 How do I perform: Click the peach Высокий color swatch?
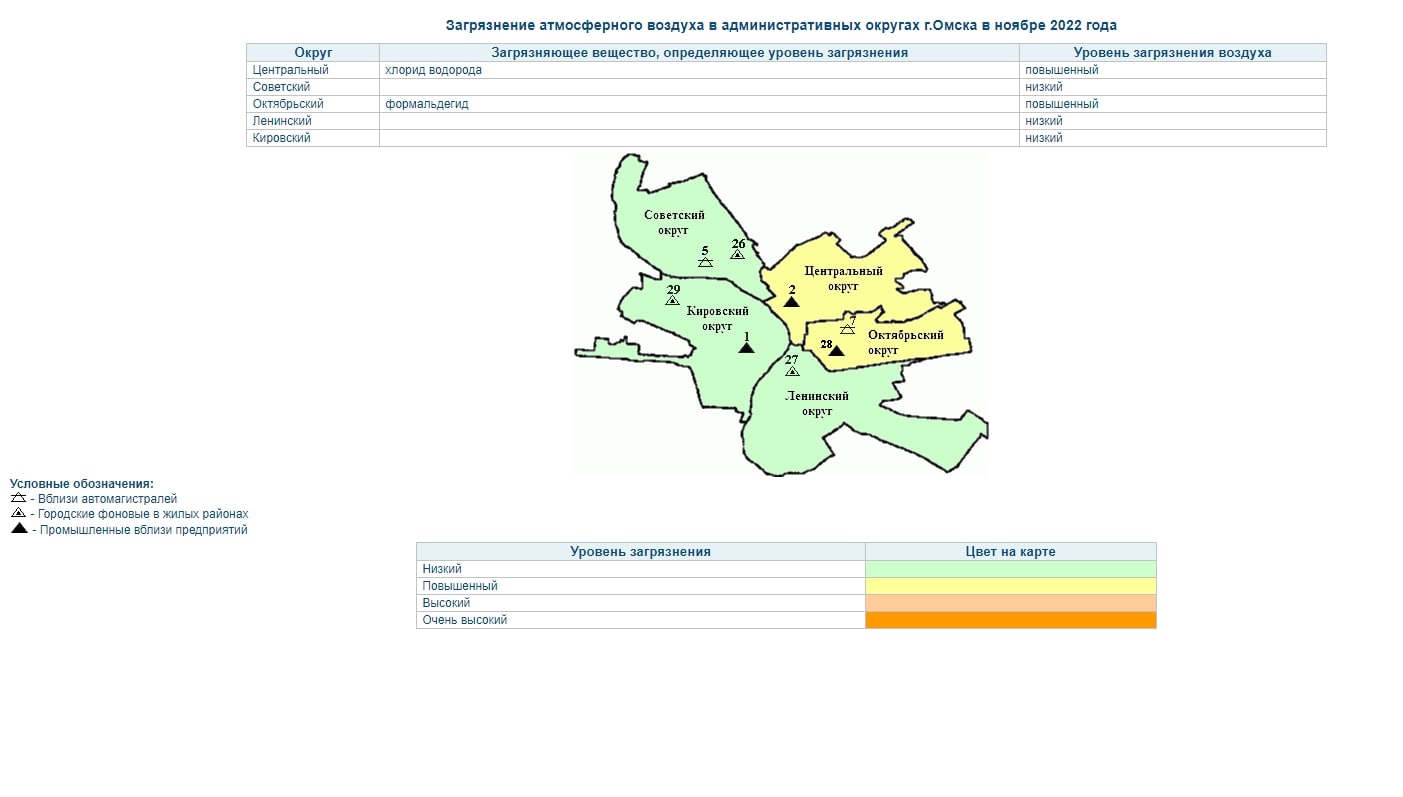[x=1010, y=603]
